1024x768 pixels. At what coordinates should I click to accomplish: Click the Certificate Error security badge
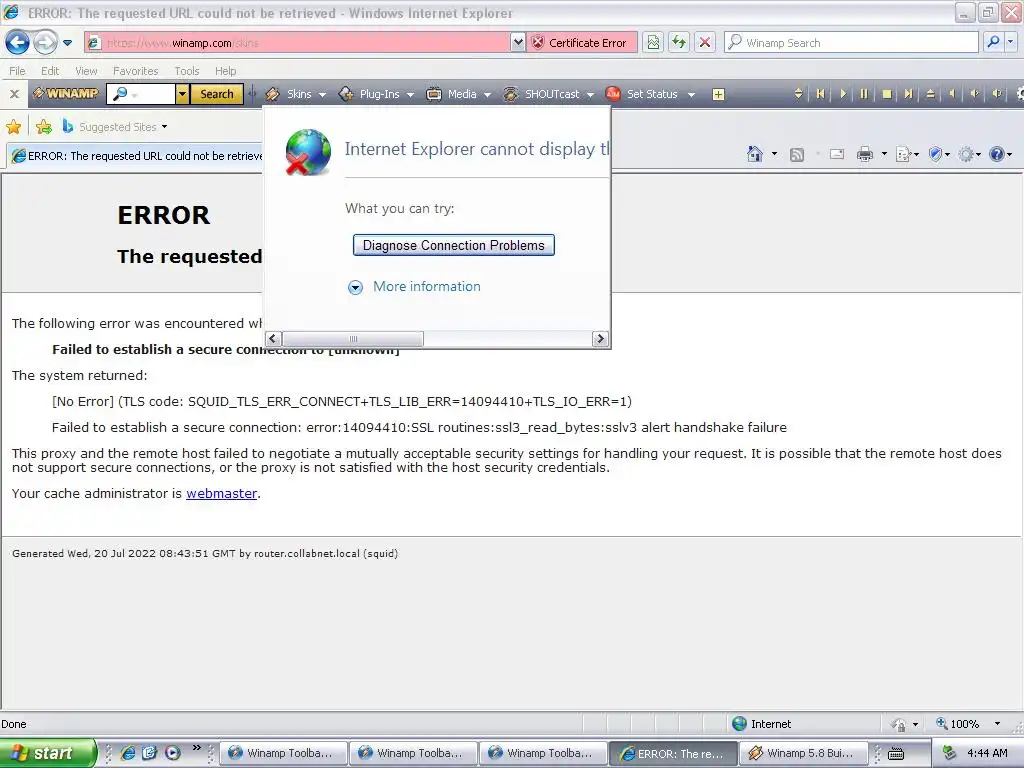point(581,43)
